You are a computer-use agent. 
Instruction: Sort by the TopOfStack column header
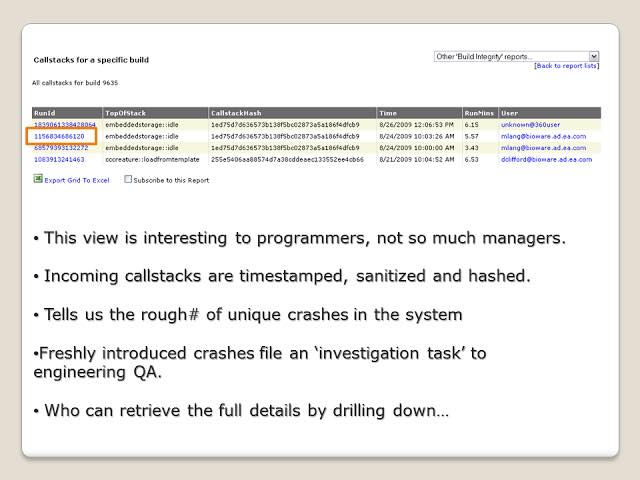click(124, 113)
